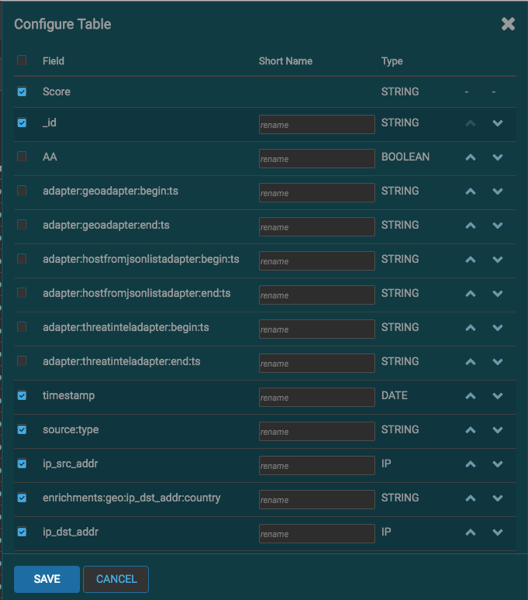
Task: Move timestamp field up one row
Action: 471,396
